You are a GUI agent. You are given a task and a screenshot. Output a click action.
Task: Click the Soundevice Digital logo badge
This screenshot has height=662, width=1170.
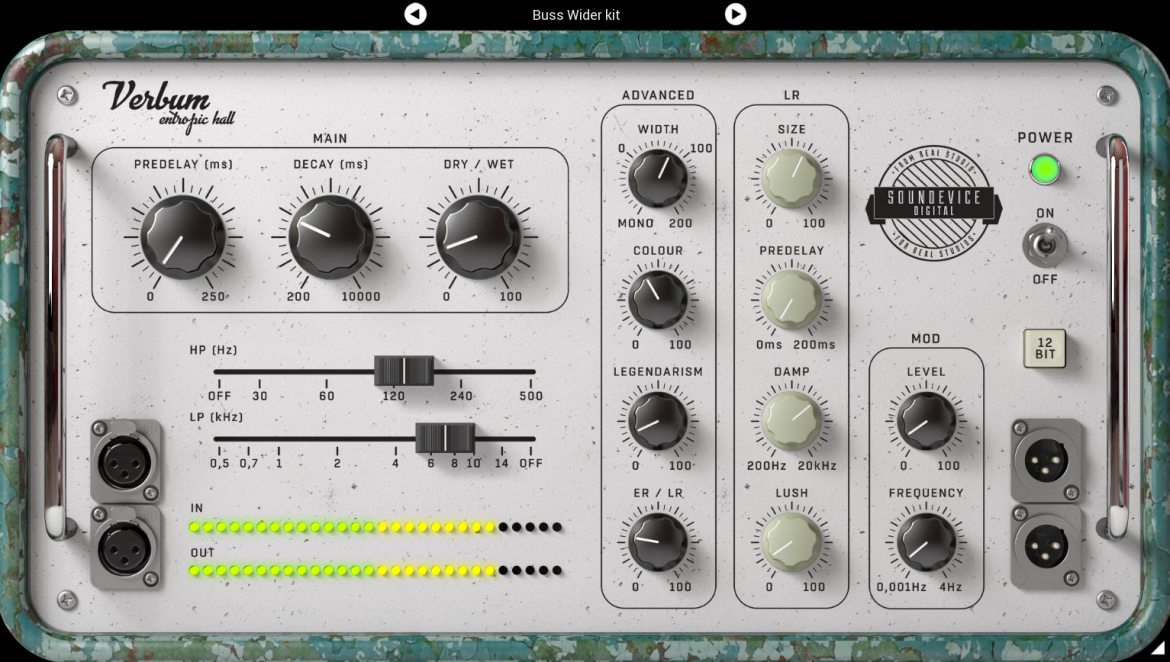[933, 203]
